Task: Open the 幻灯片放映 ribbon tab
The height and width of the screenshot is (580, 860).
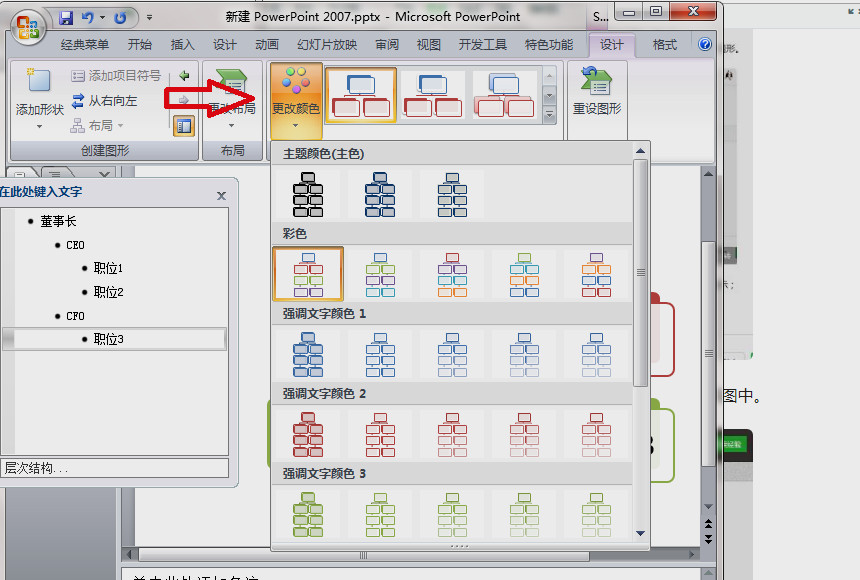Action: [x=326, y=45]
